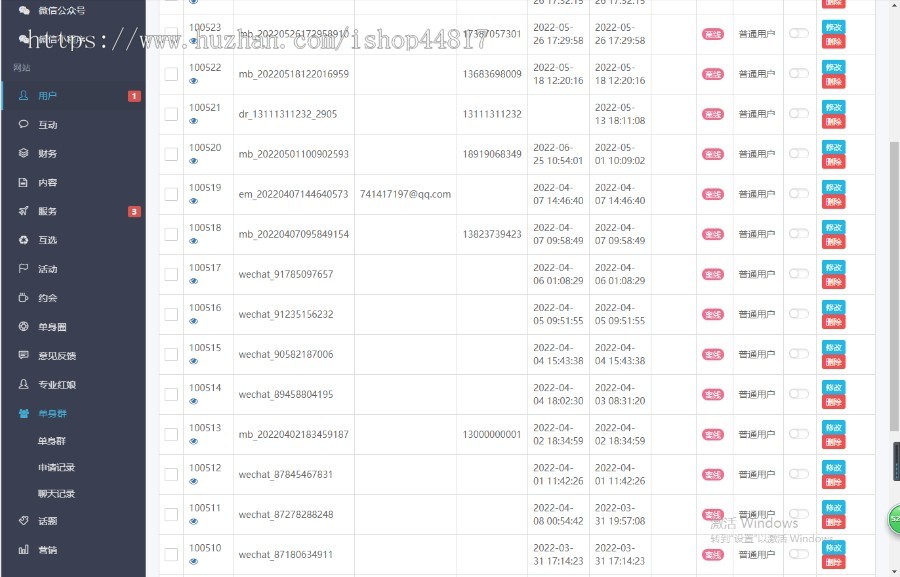Viewport: 900px width, 577px height.
Task: Check the checkbox for user 100522
Action: tap(171, 74)
